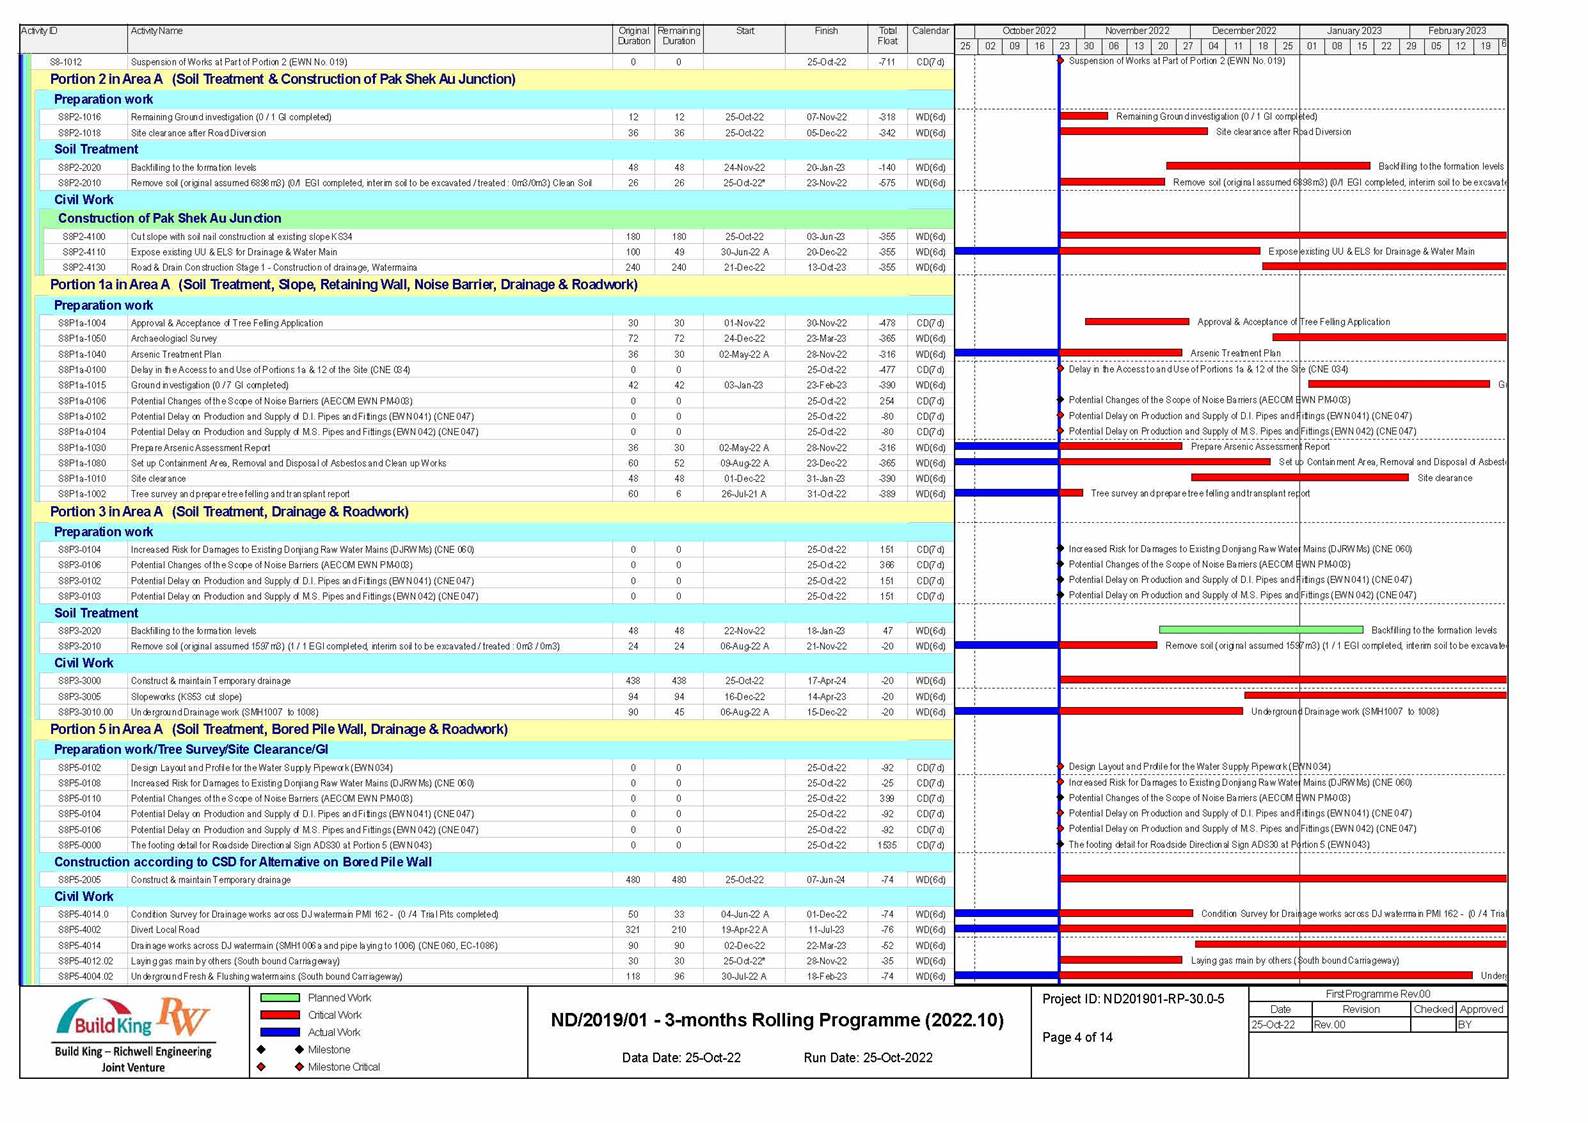Screen dimensions: 1588x1123
Task: Select the Portion 2 in Area A group band
Action: [x=494, y=79]
